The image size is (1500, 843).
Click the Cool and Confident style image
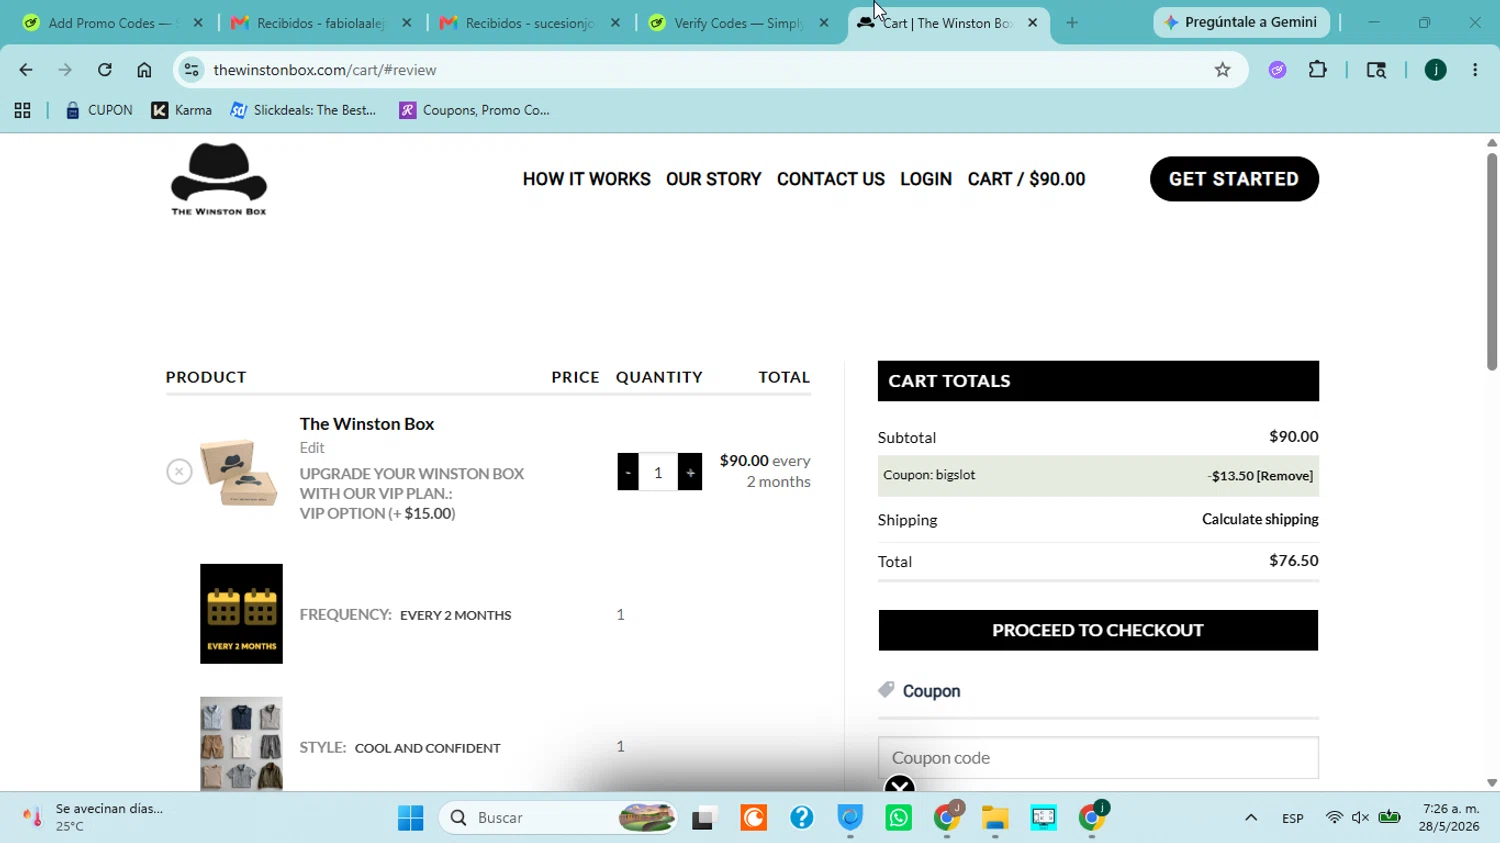coord(241,744)
